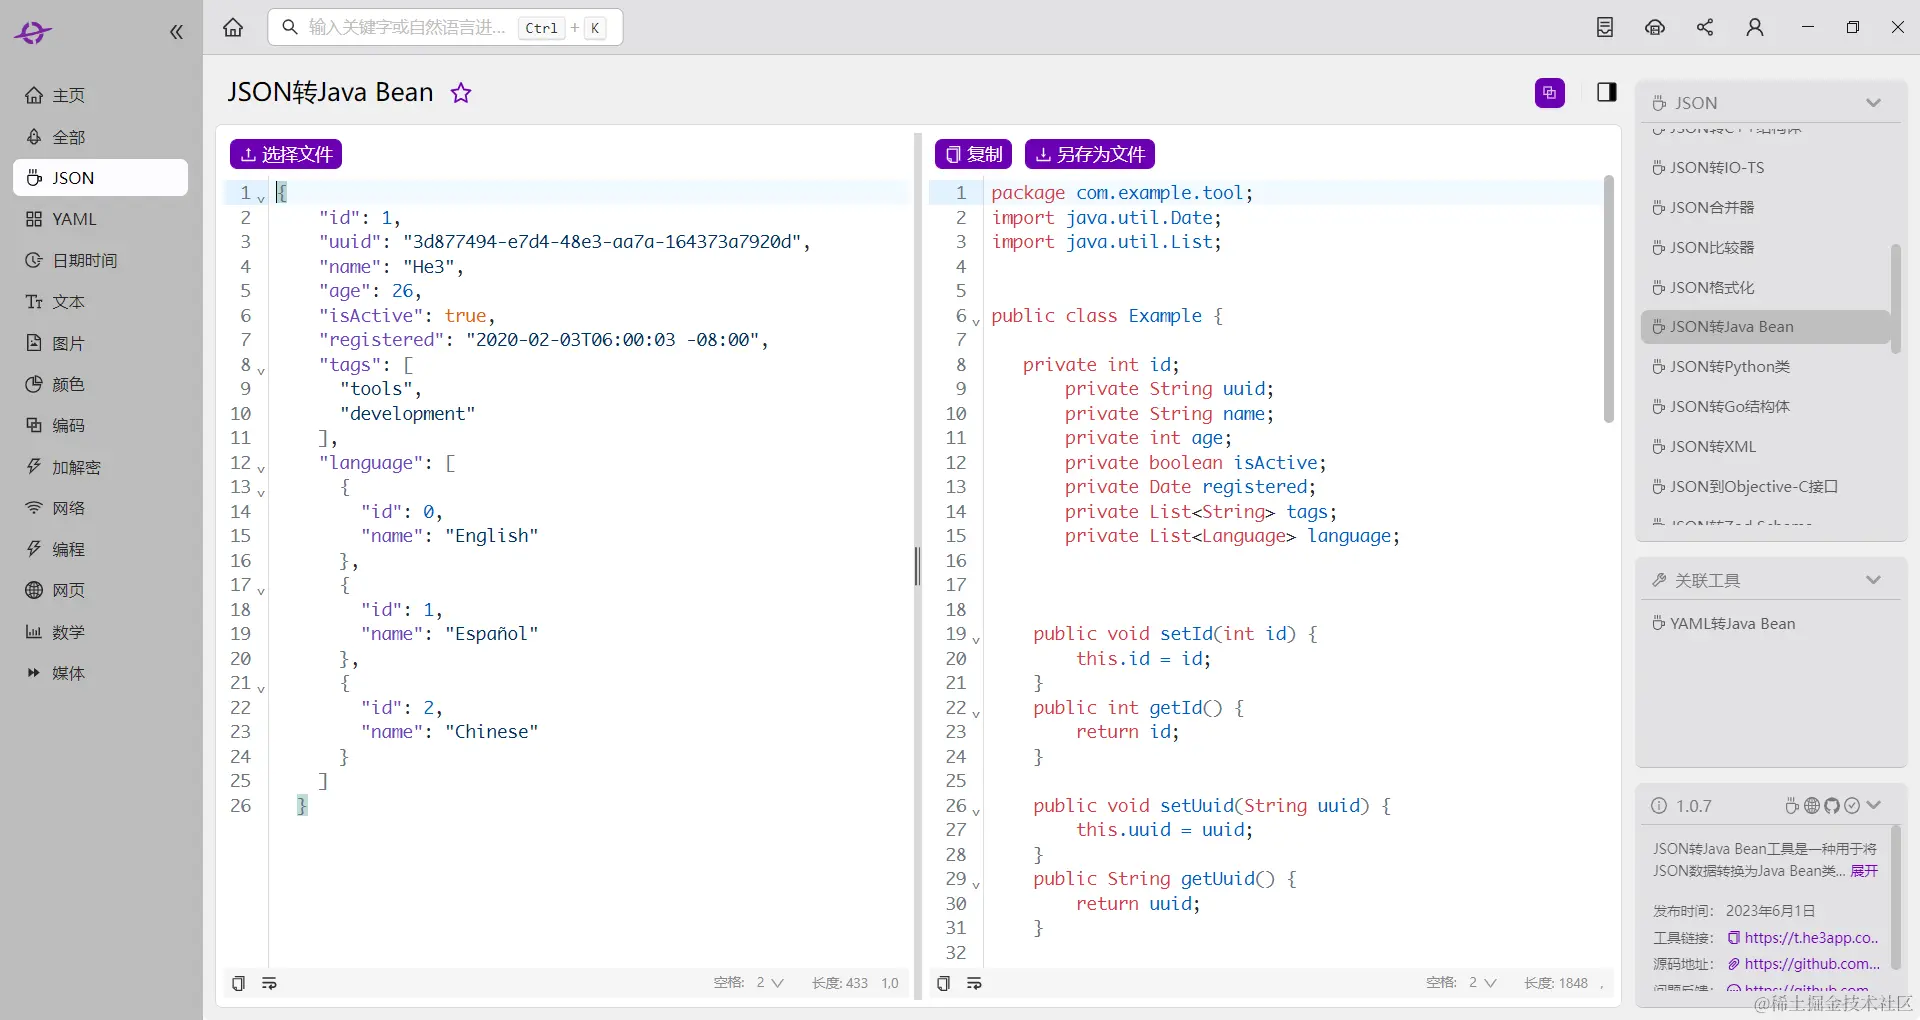Click the 选择文件 upload button
The width and height of the screenshot is (1920, 1020).
286,154
